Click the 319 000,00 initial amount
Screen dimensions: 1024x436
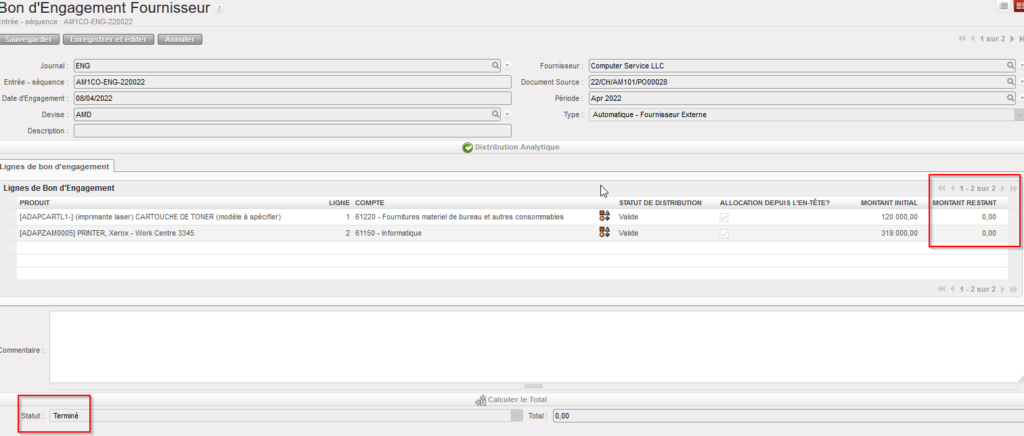[899, 233]
